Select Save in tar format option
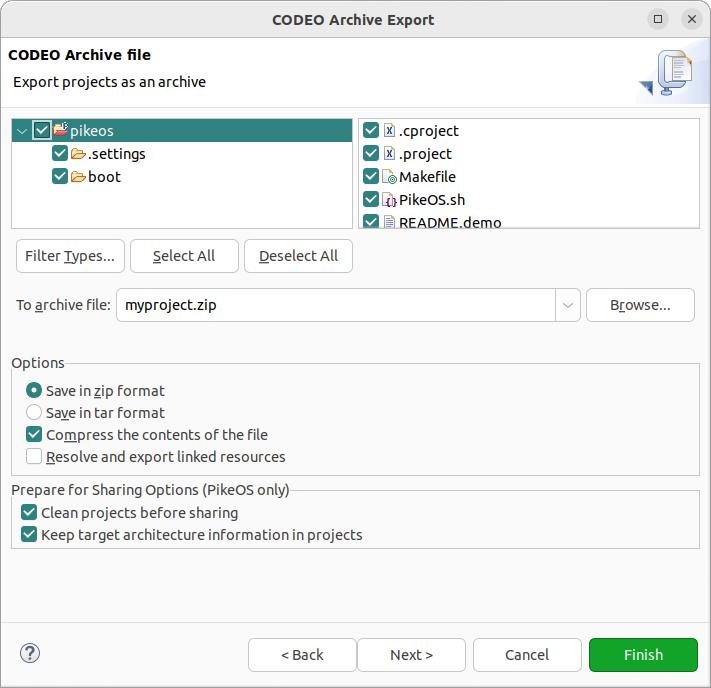711x688 pixels. click(x=35, y=413)
